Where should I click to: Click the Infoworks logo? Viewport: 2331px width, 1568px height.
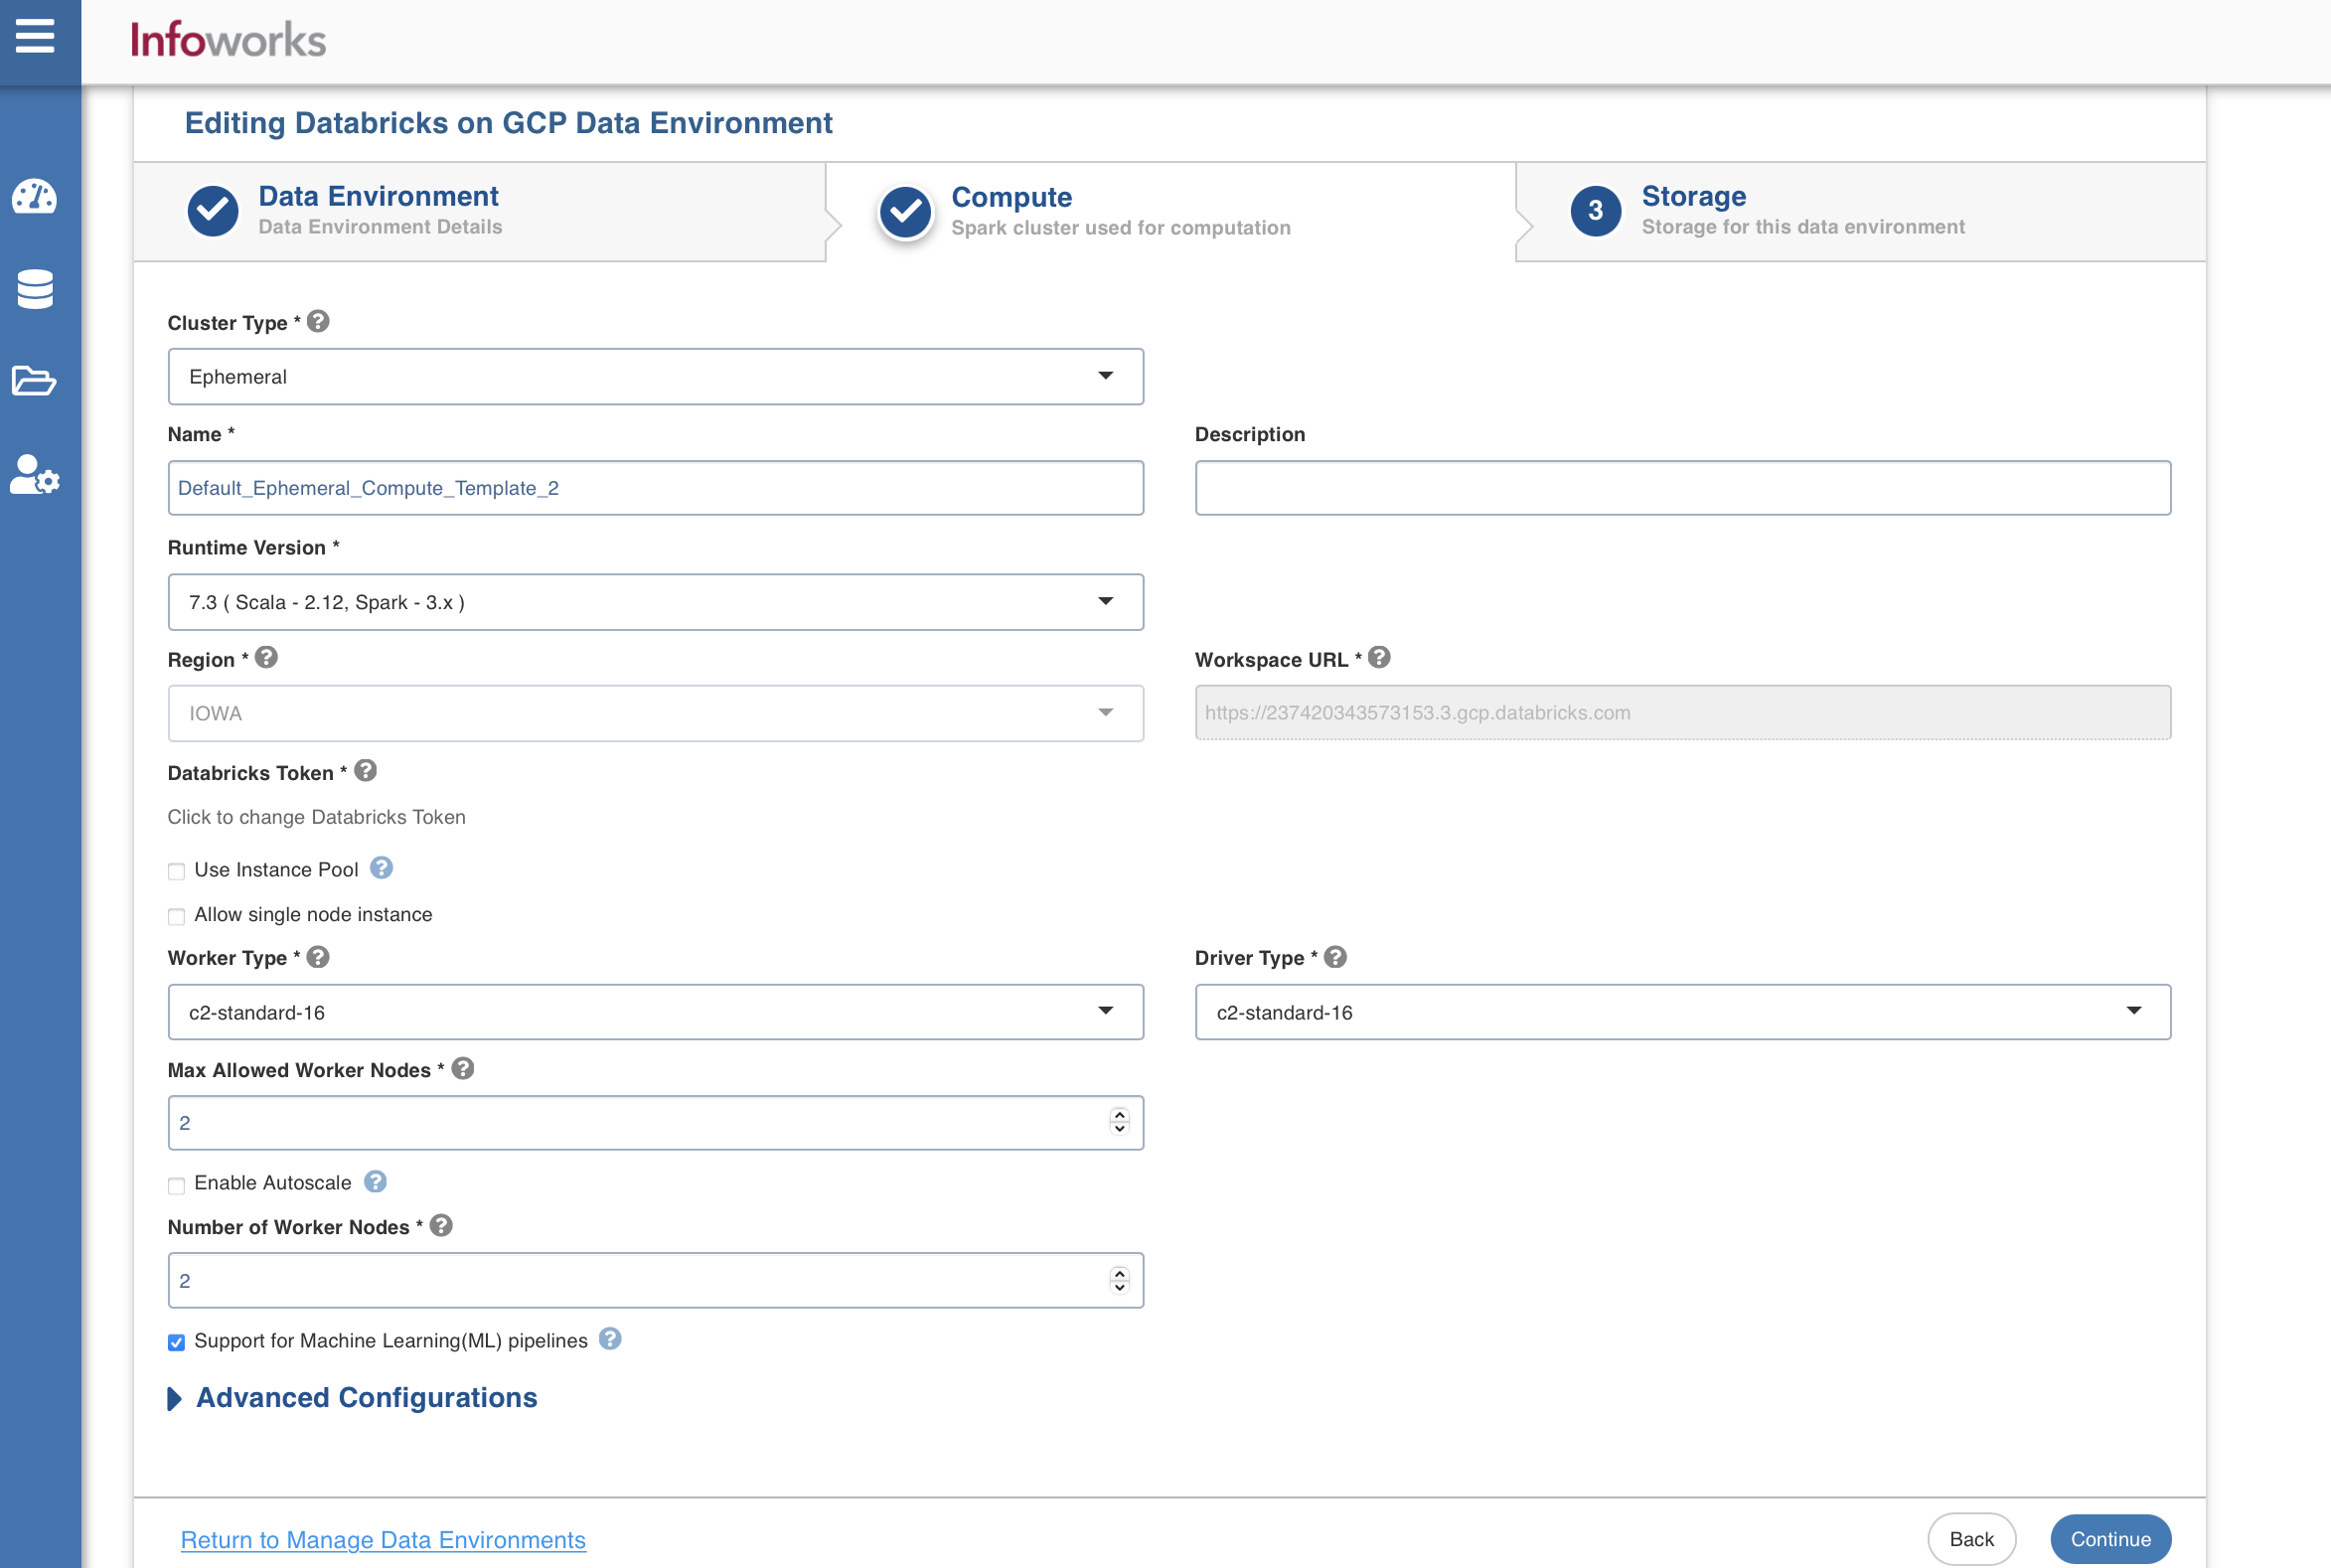coord(228,40)
